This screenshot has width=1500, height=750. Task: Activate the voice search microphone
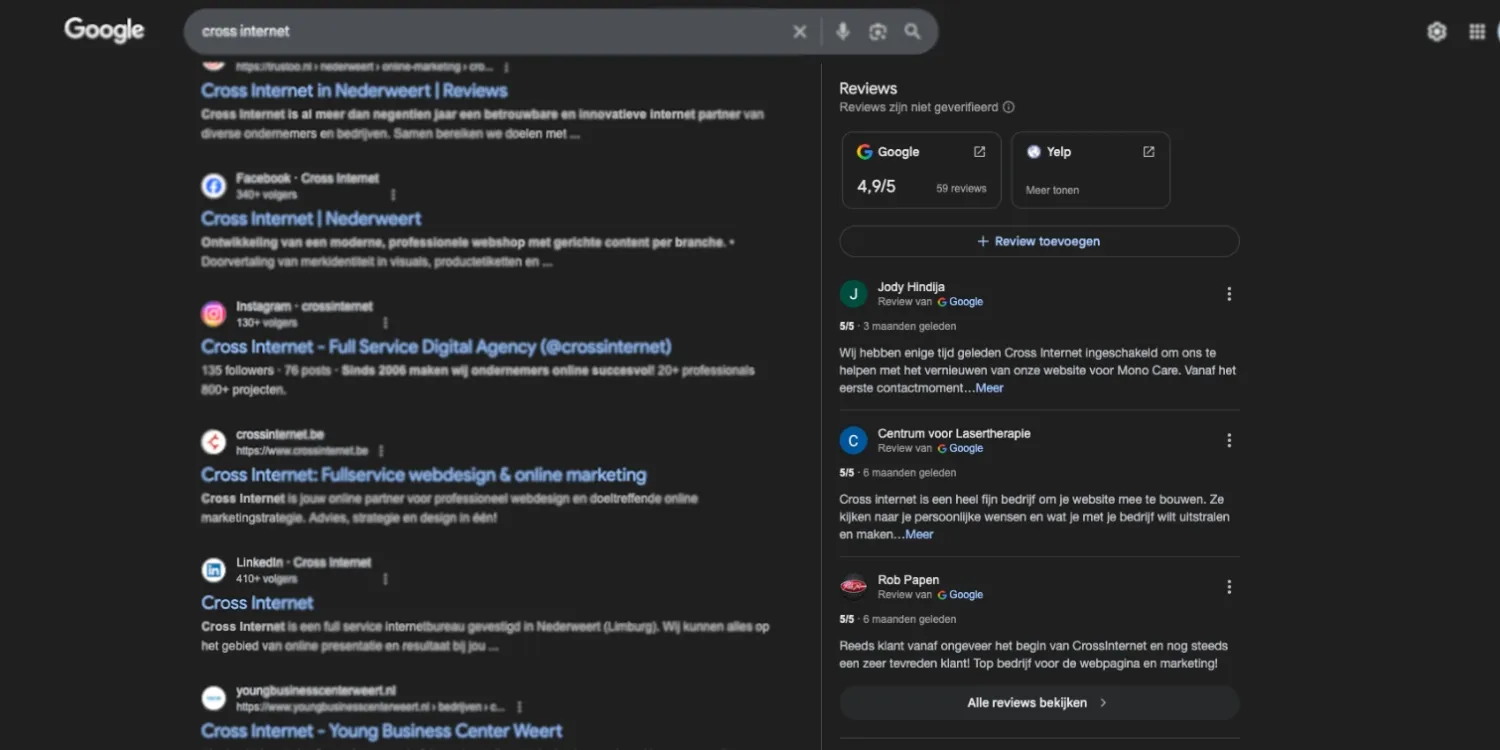(x=842, y=31)
